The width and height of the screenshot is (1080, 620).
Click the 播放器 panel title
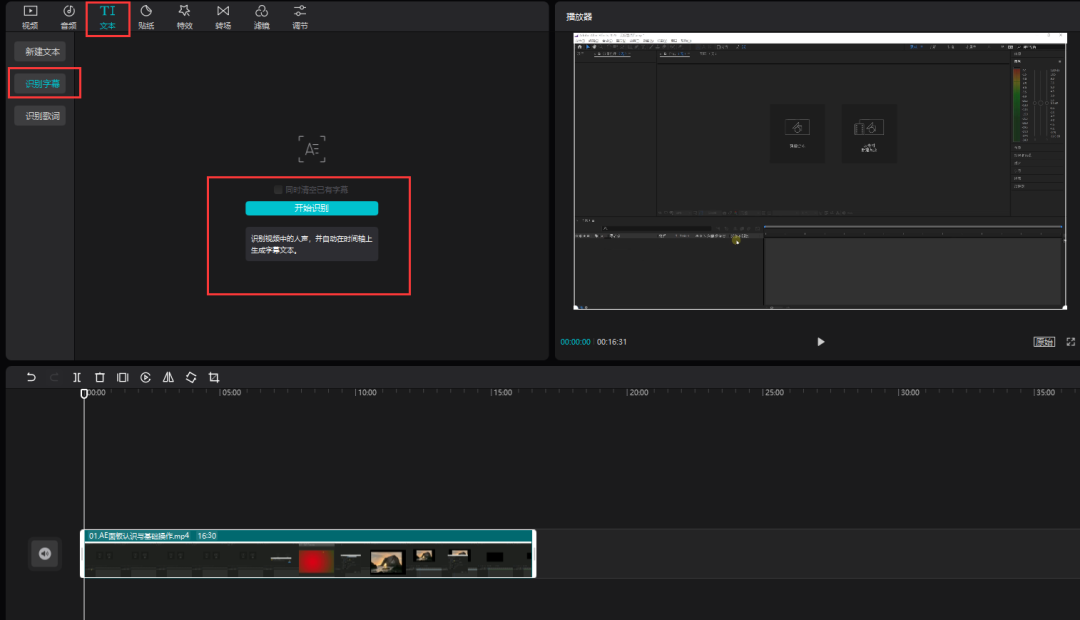579,17
